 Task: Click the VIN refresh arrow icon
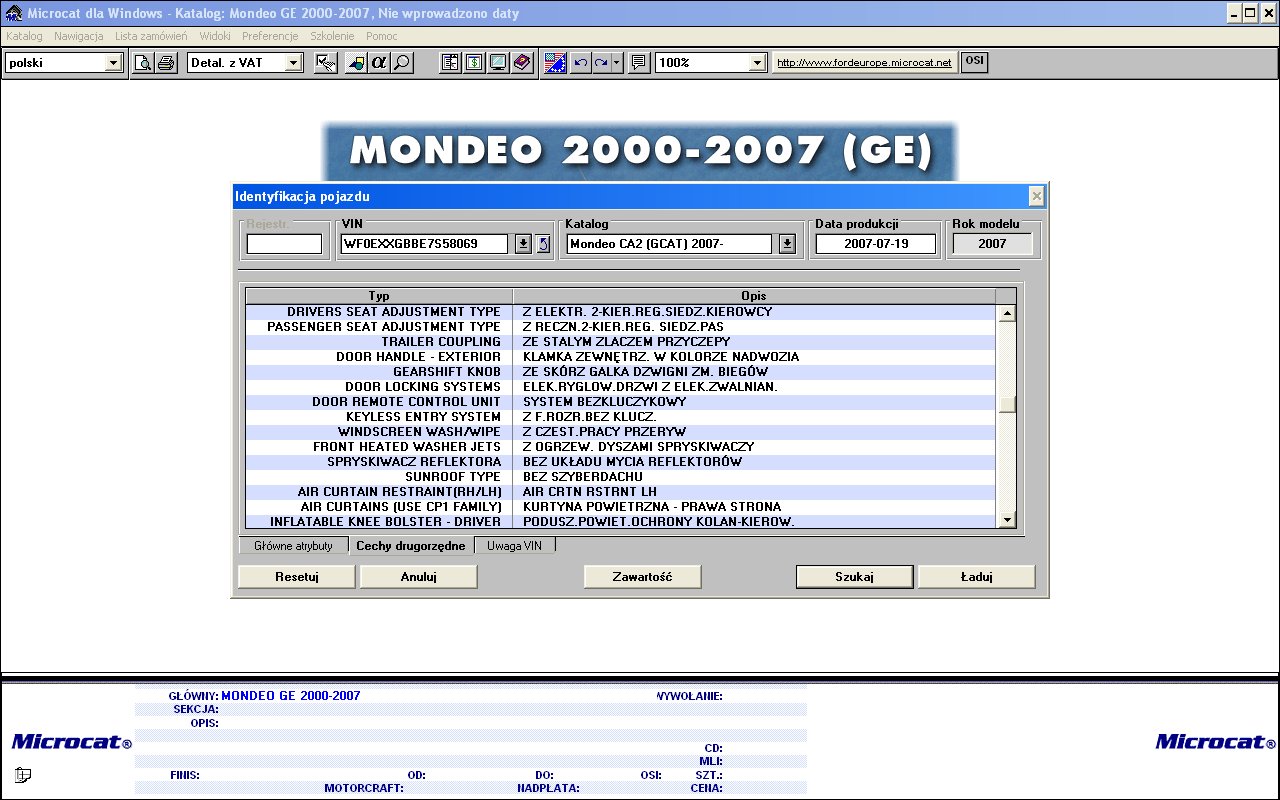click(x=543, y=244)
